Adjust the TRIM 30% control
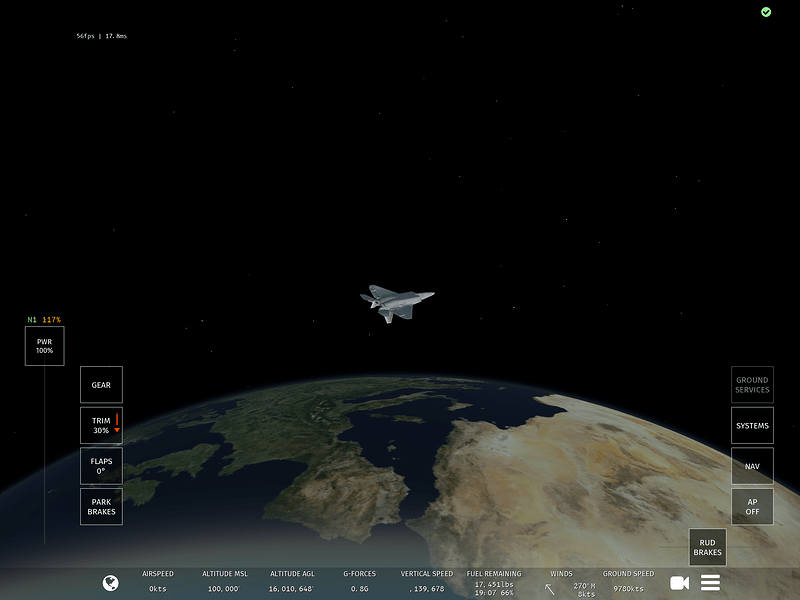The image size is (800, 600). tap(101, 425)
